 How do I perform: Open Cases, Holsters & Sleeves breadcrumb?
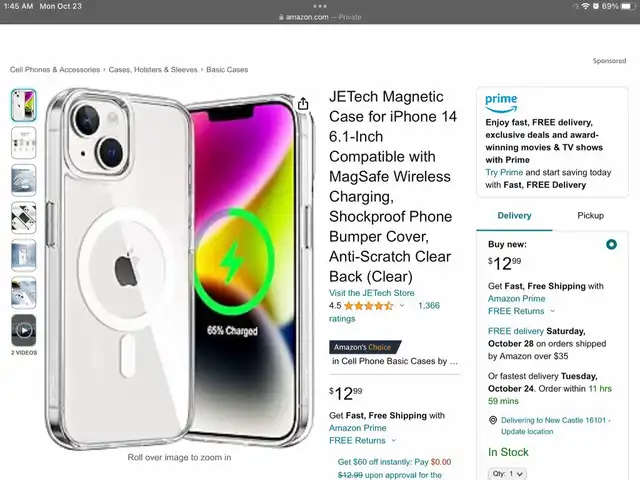click(x=153, y=70)
